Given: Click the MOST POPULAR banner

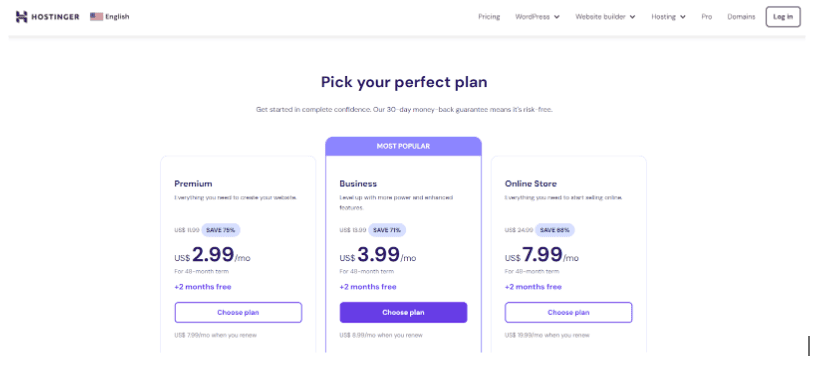Looking at the screenshot, I should 403,146.
